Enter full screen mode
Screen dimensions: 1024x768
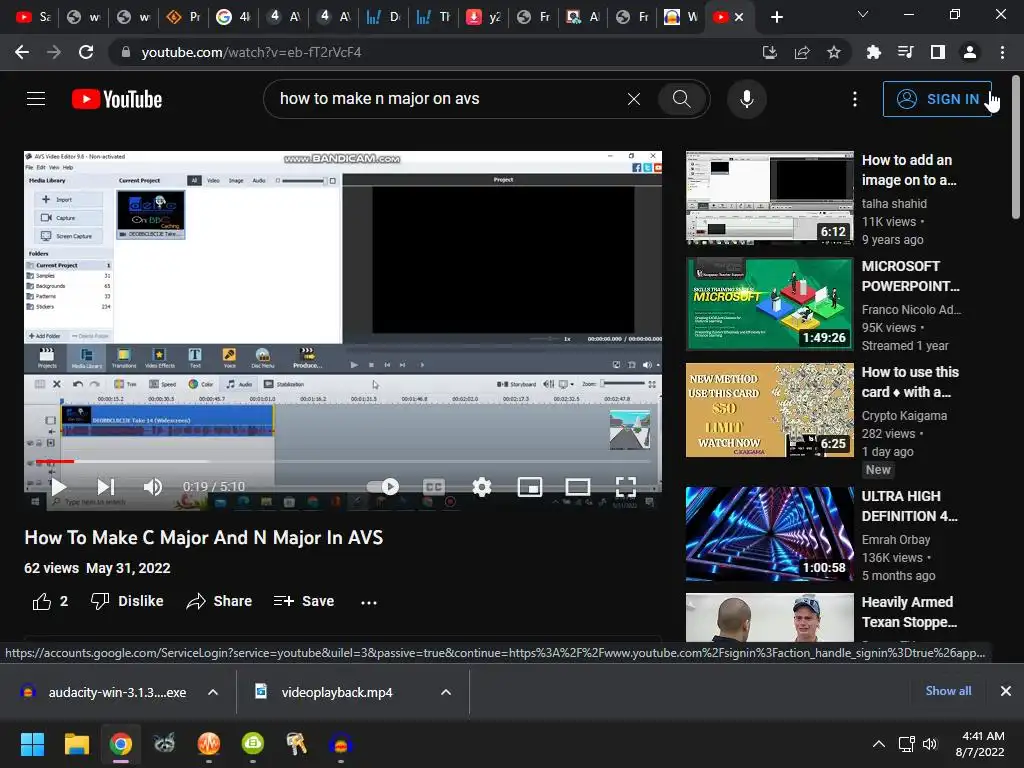[626, 487]
